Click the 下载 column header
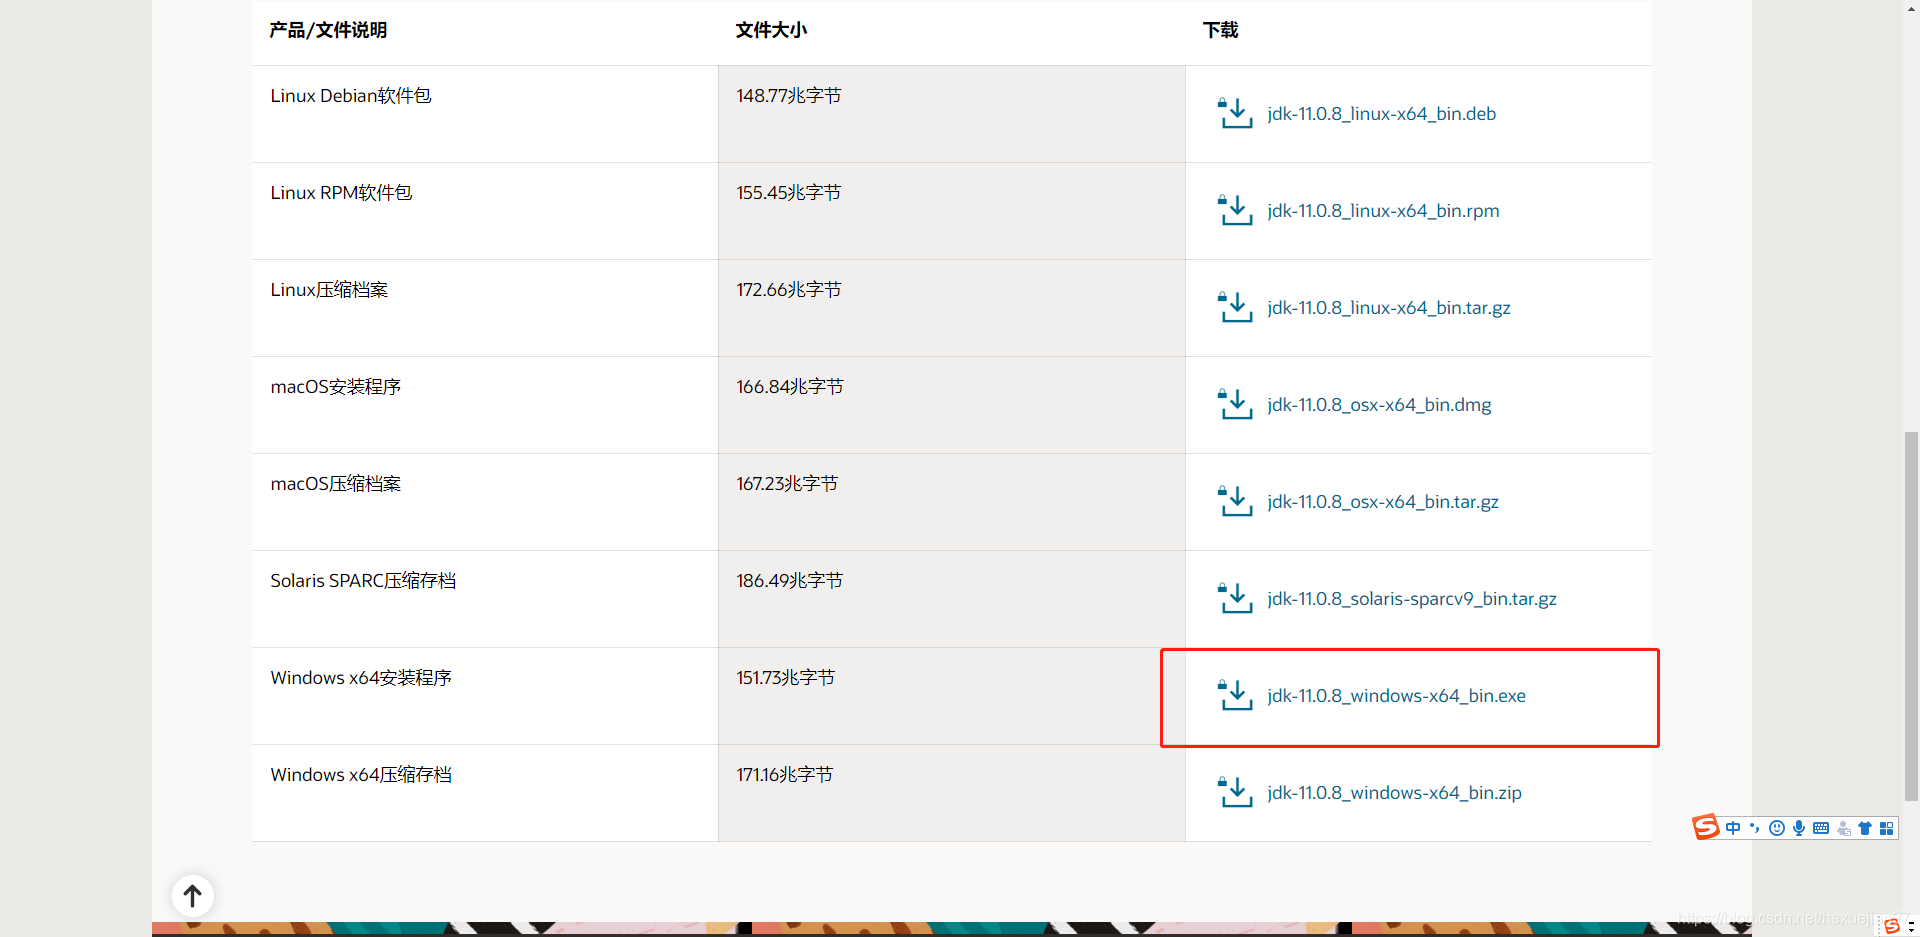Screen dimensions: 1920x937 click(1220, 30)
